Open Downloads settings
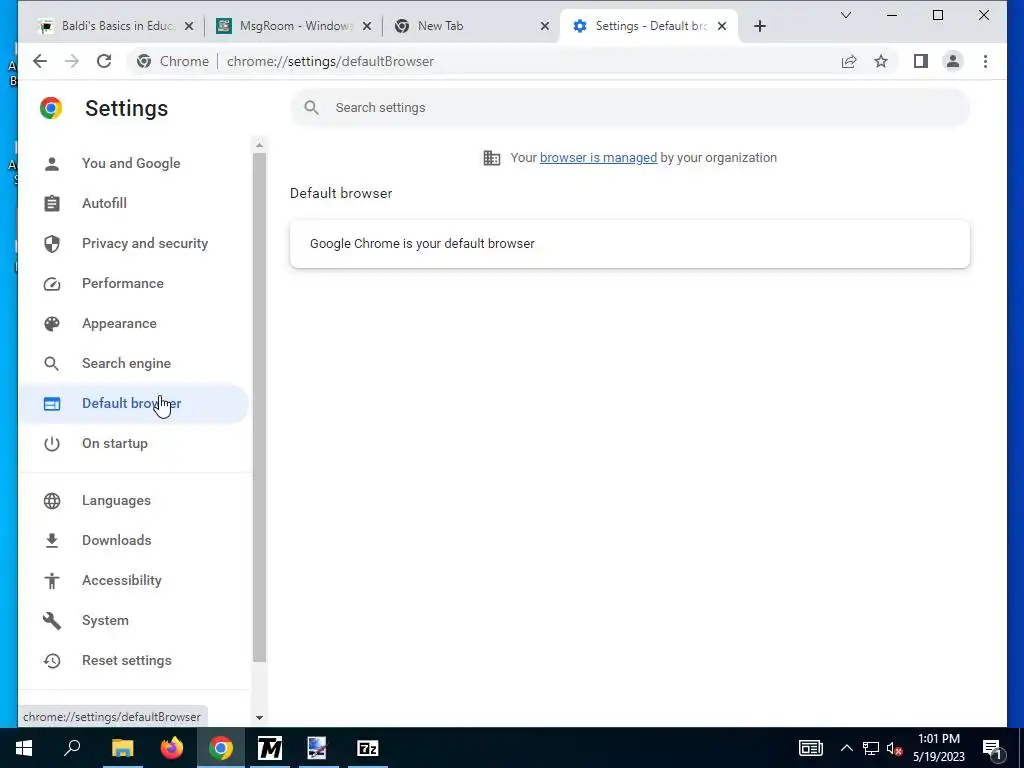The height and width of the screenshot is (768, 1024). point(133,541)
